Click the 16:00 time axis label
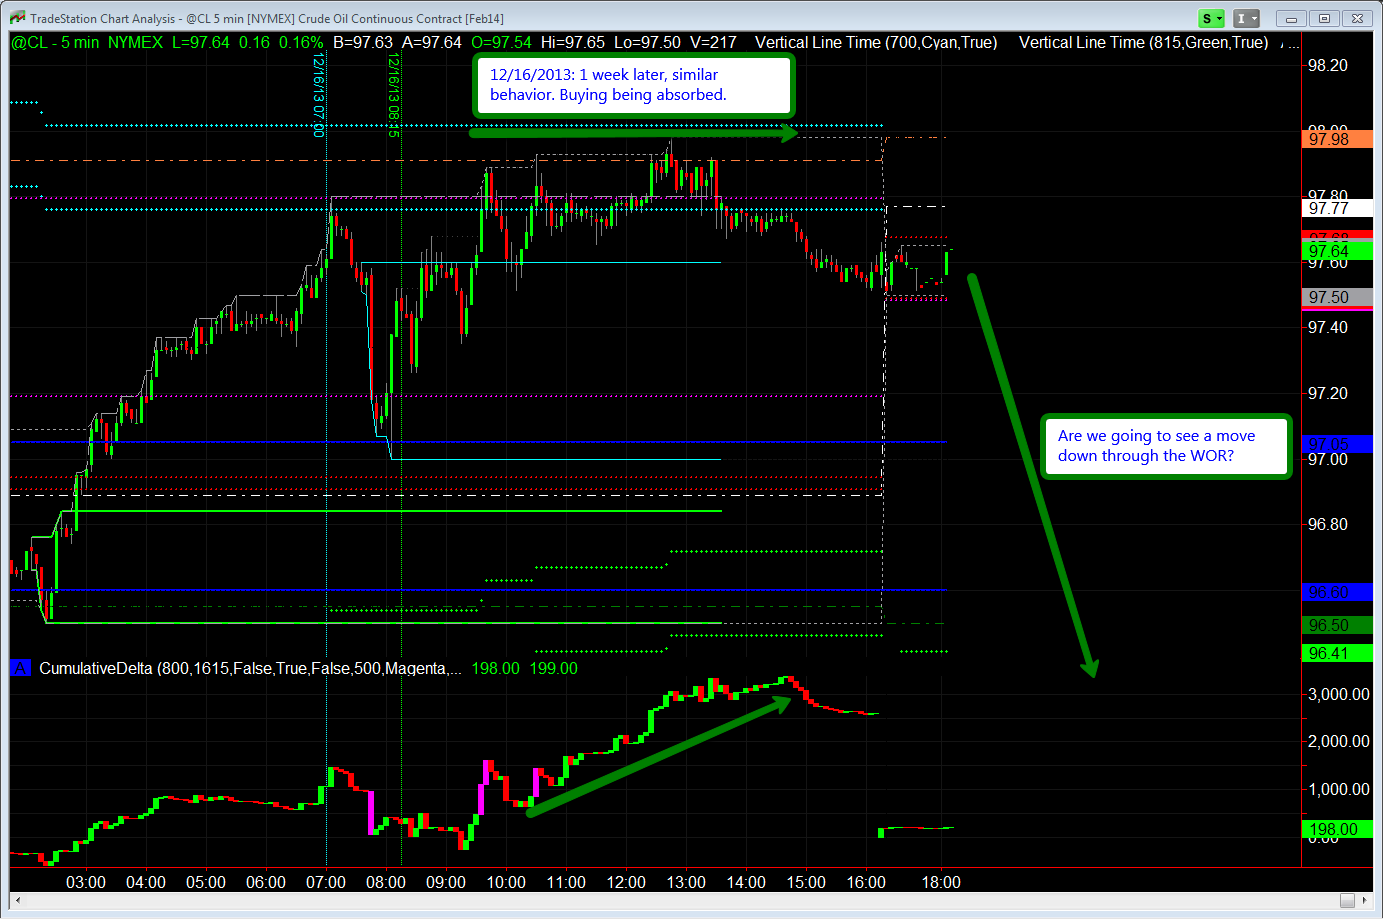 (x=866, y=882)
